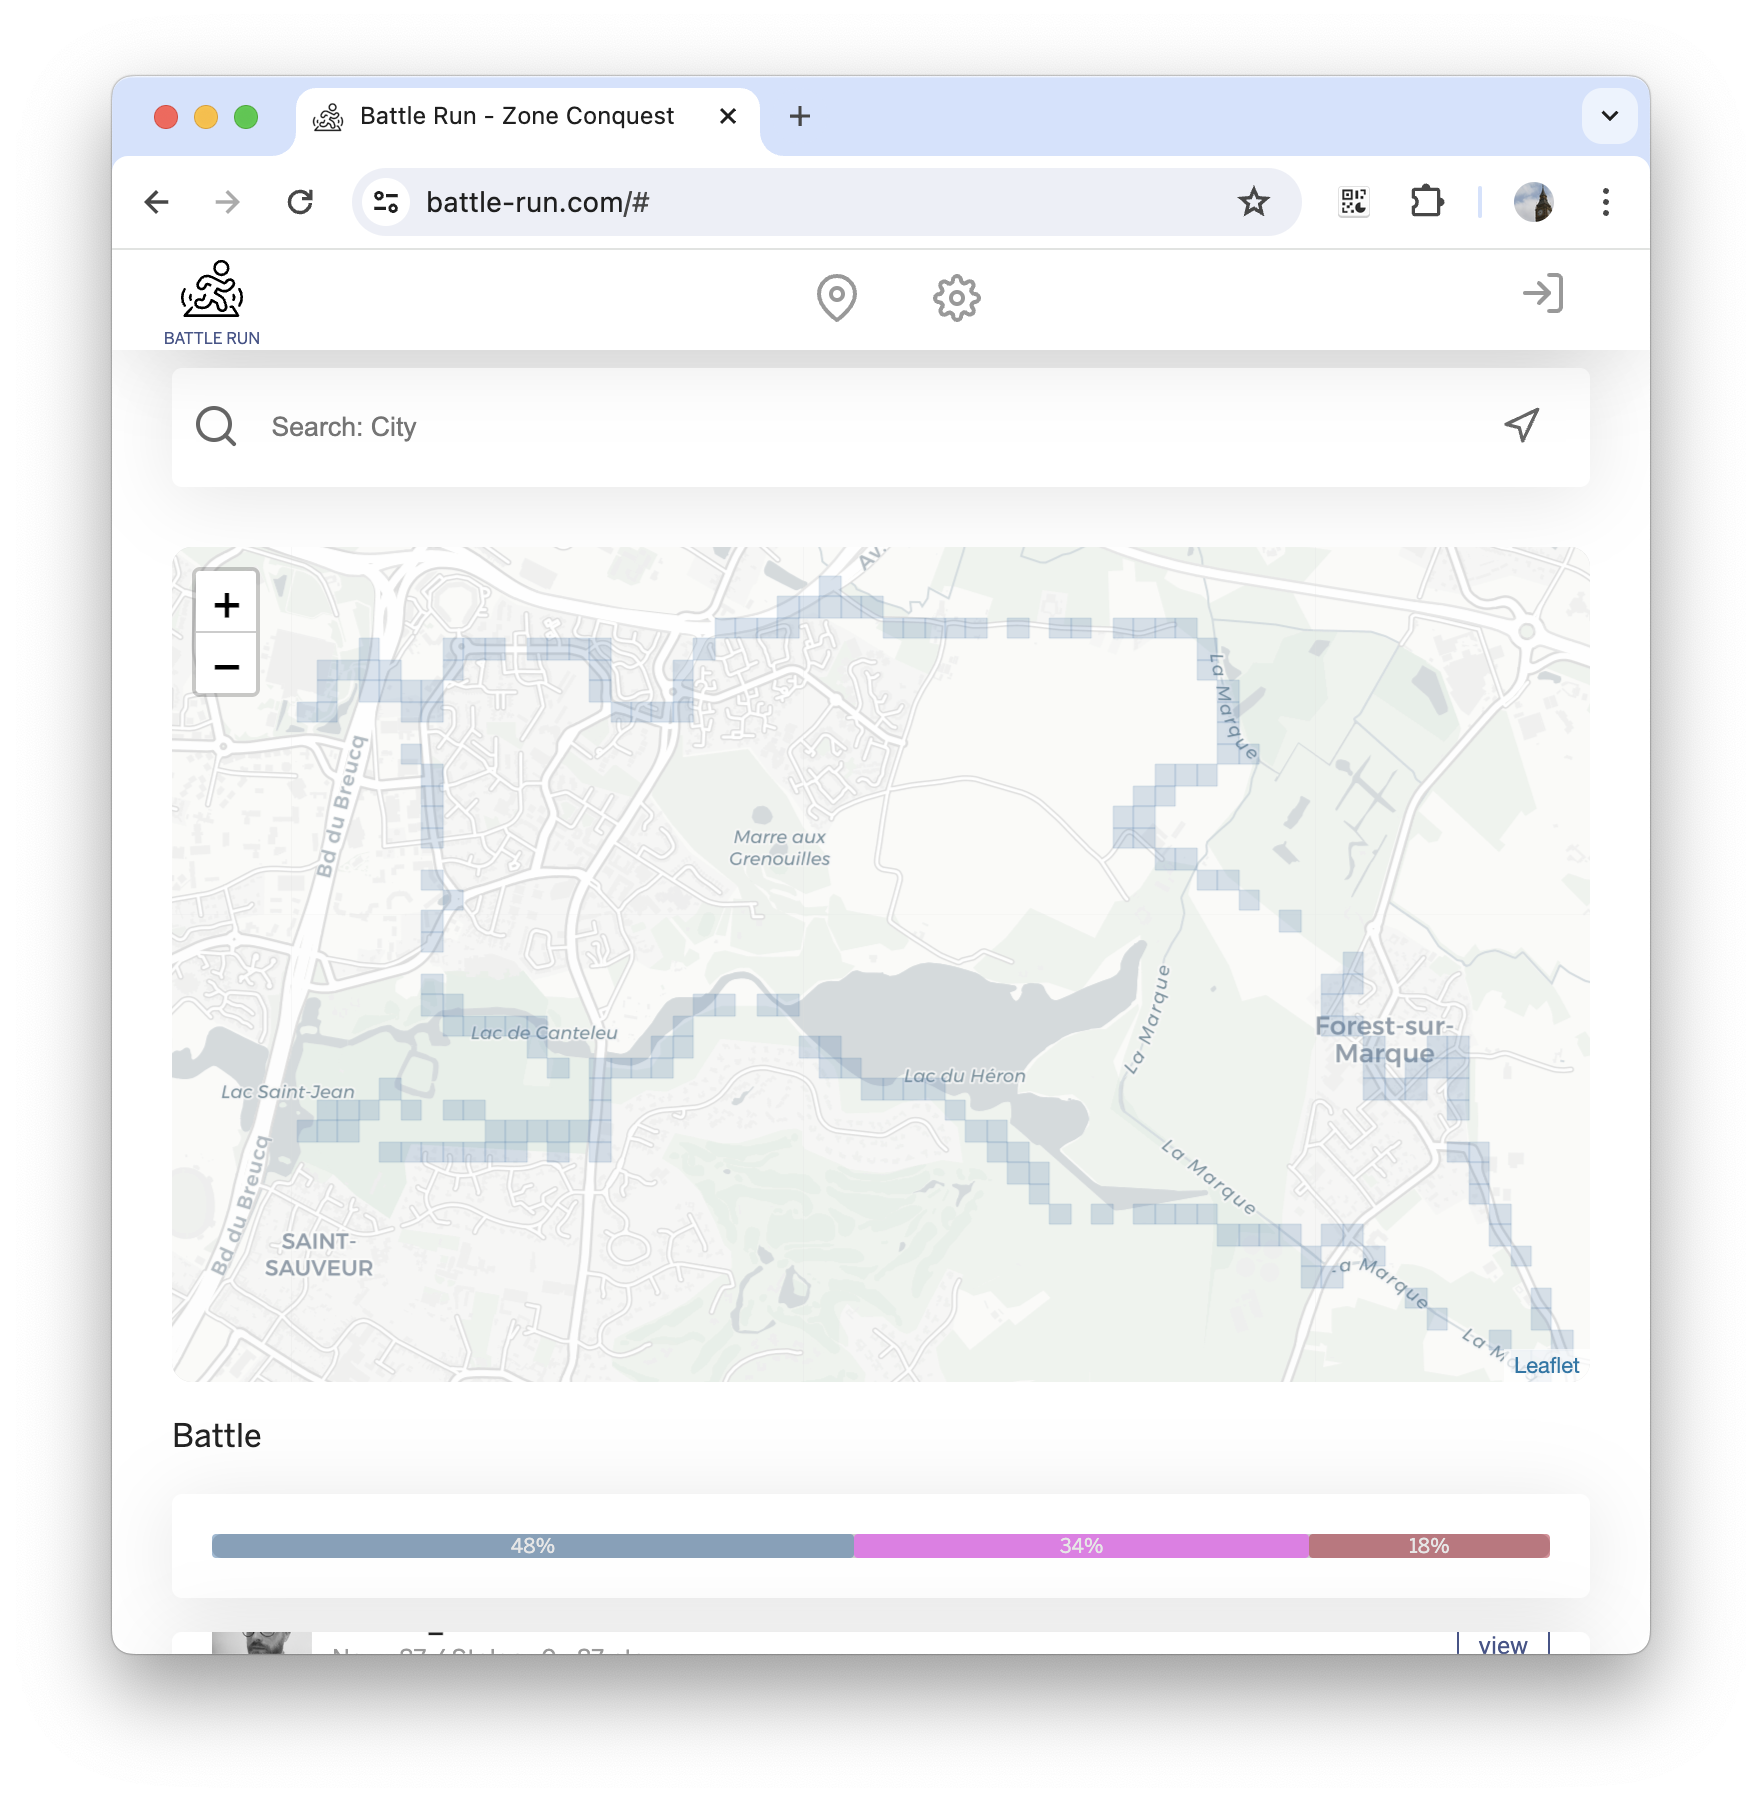
Task: Open the browser extensions menu
Action: click(1427, 202)
